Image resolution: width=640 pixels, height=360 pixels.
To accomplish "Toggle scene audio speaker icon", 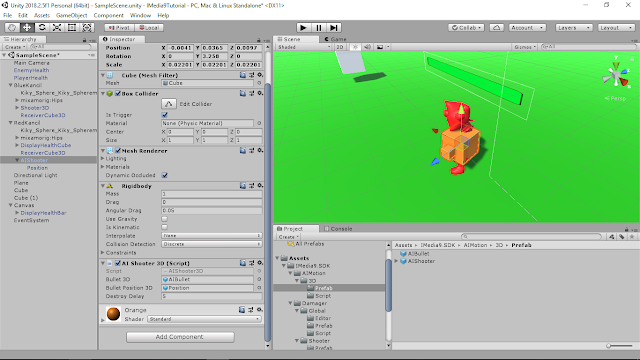I will pos(367,47).
